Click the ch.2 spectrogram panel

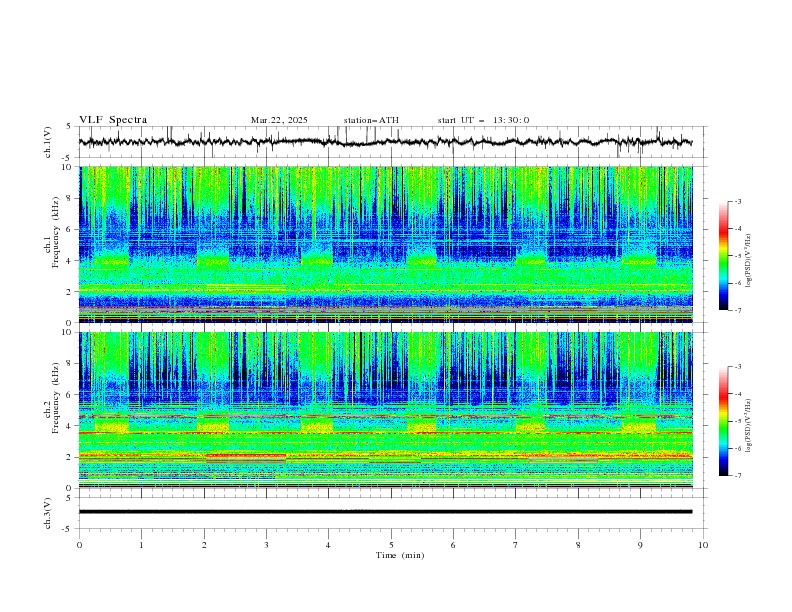pyautogui.click(x=386, y=410)
